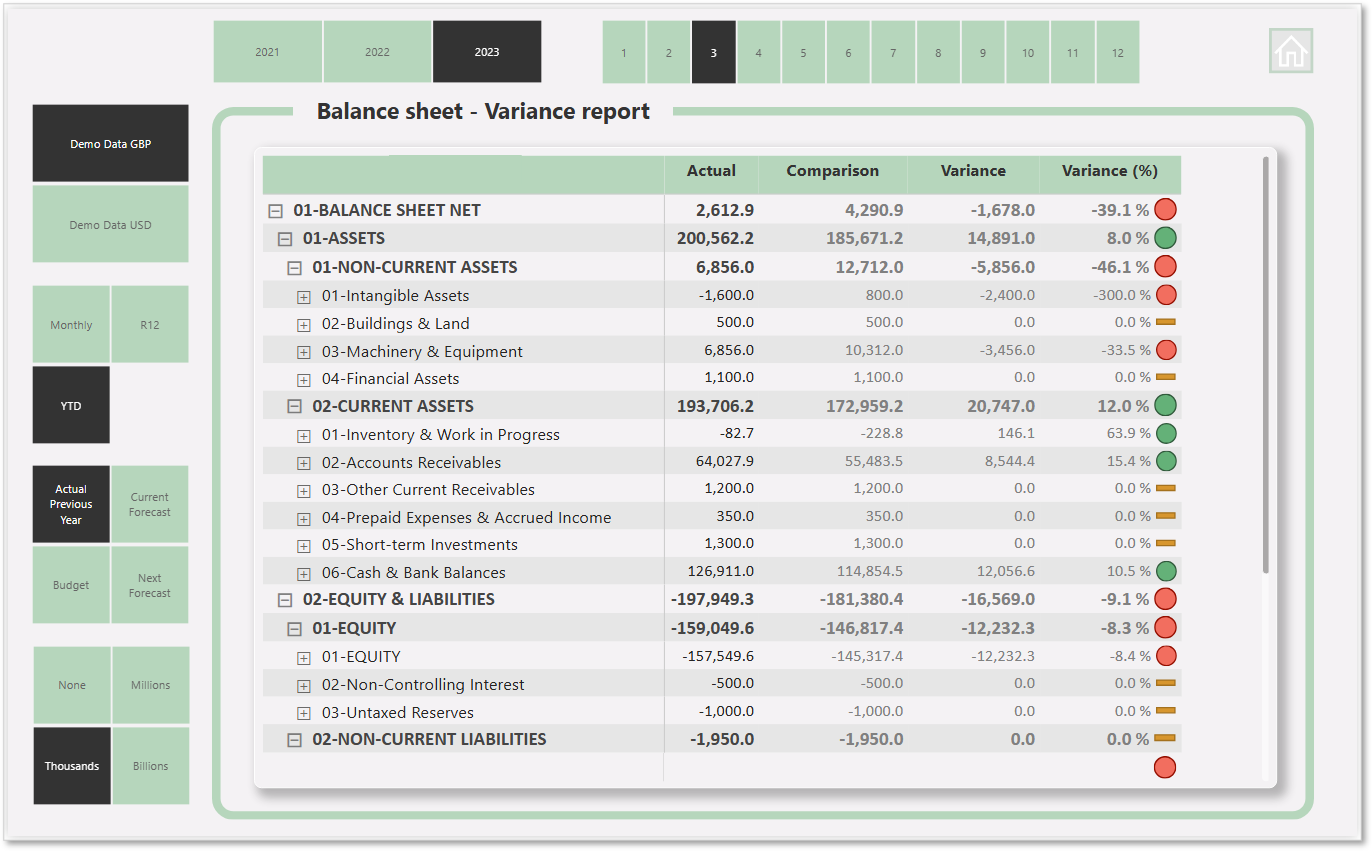Compare against Next Forecast

tap(150, 585)
